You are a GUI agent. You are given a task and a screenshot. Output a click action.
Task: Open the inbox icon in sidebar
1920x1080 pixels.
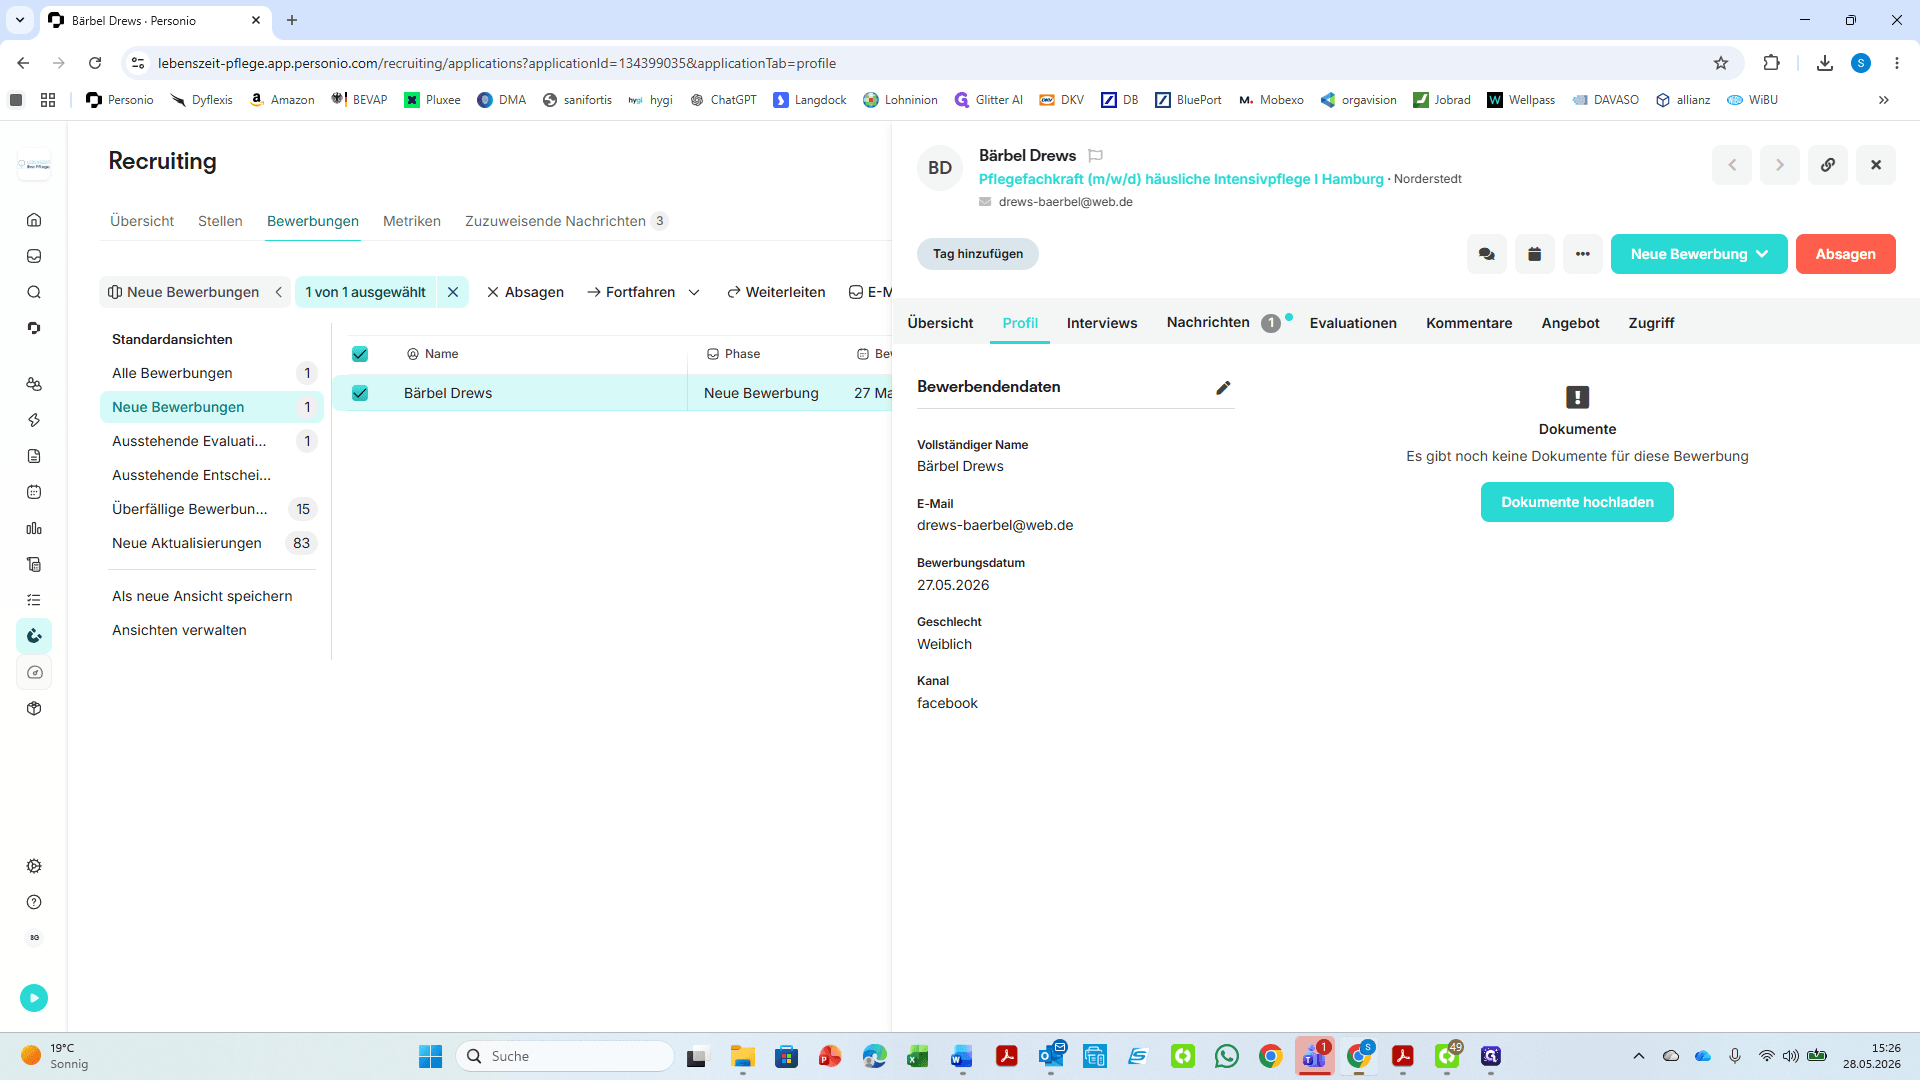(34, 256)
